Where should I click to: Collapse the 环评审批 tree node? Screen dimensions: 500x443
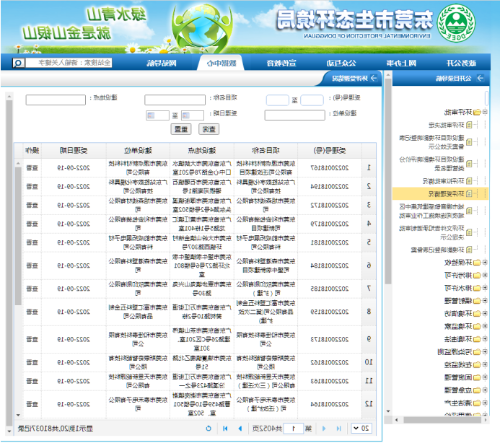click(x=485, y=112)
